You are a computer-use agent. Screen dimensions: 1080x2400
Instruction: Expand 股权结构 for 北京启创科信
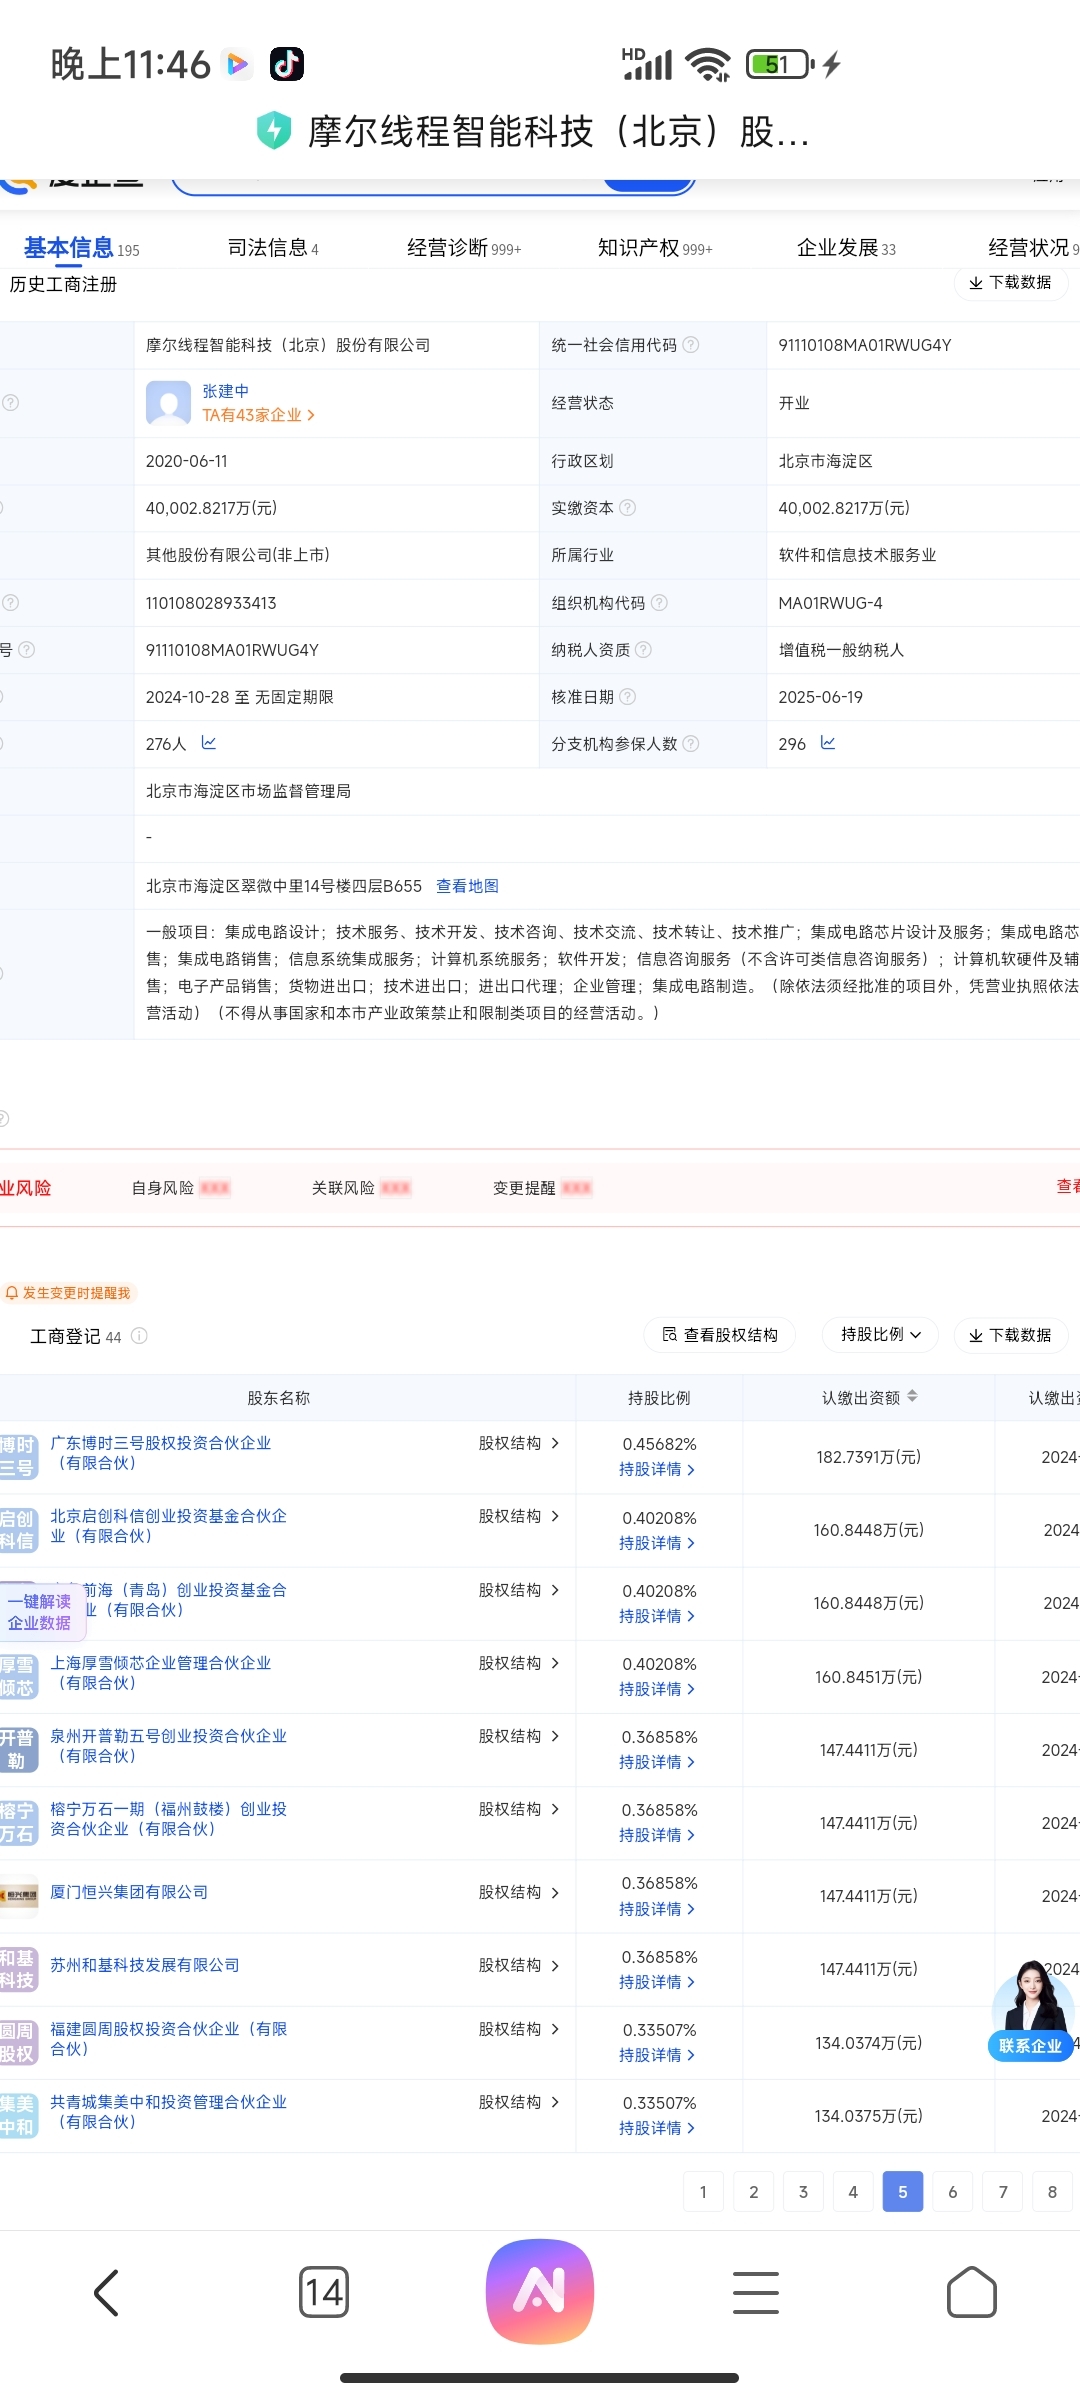pyautogui.click(x=518, y=1516)
